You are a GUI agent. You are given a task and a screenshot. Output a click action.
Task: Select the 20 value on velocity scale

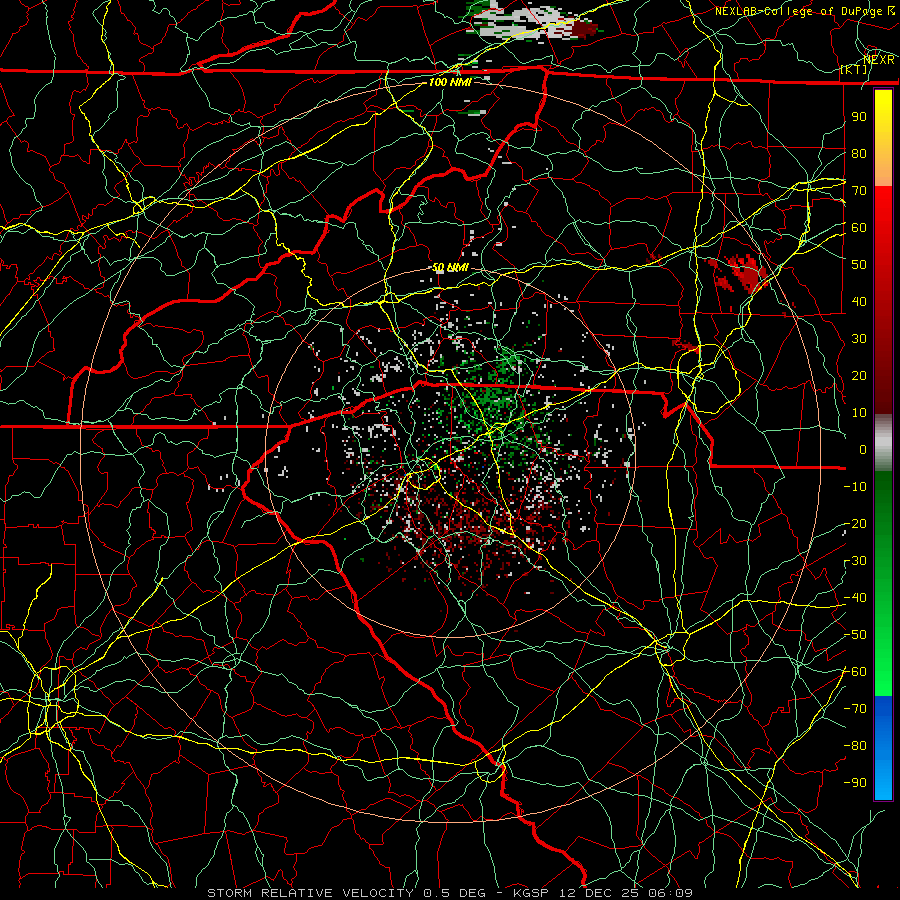[x=859, y=375]
